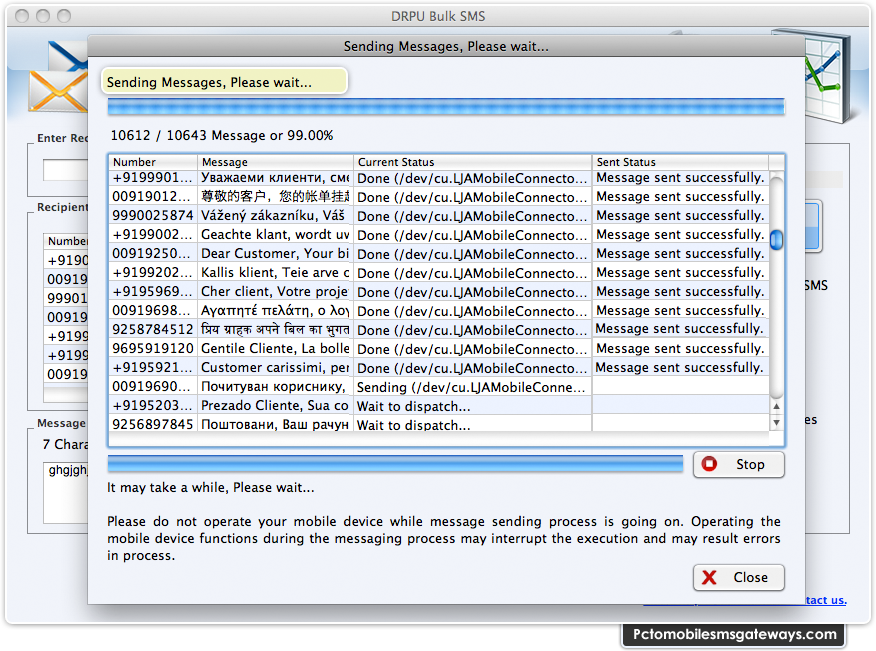Click the 'Prezado Cliente, Sua co' message cell

[x=275, y=406]
